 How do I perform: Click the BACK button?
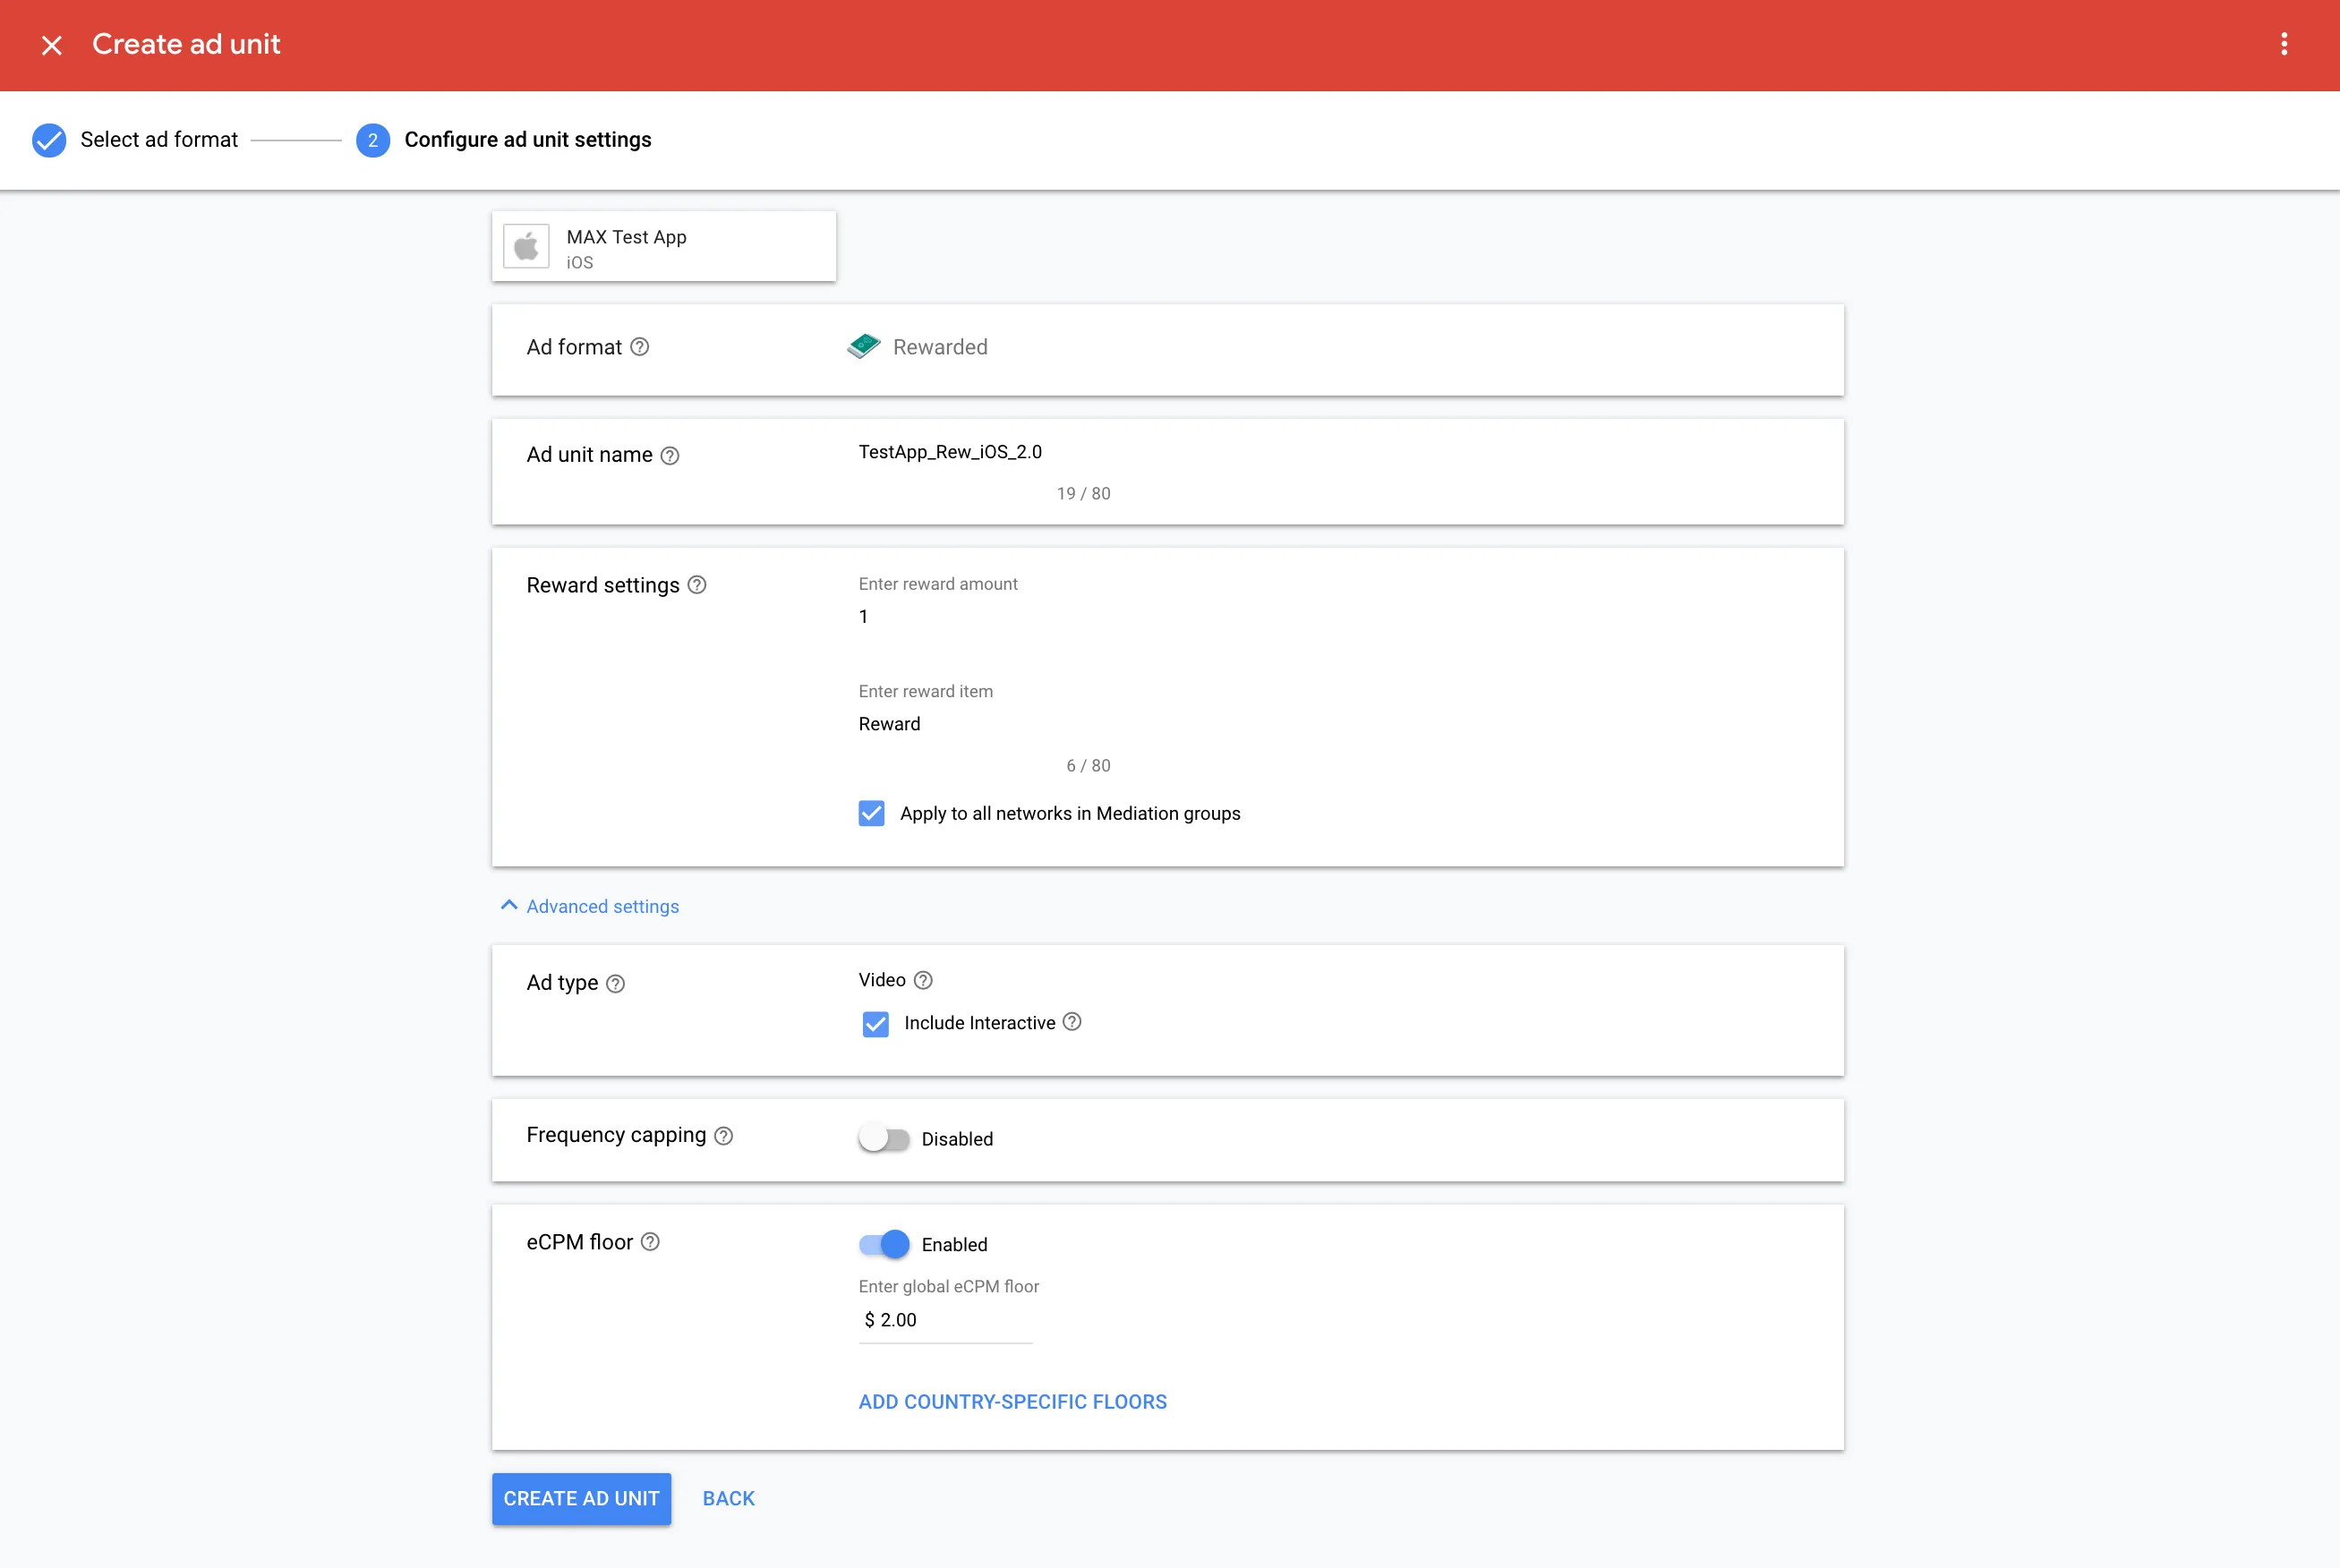728,1498
